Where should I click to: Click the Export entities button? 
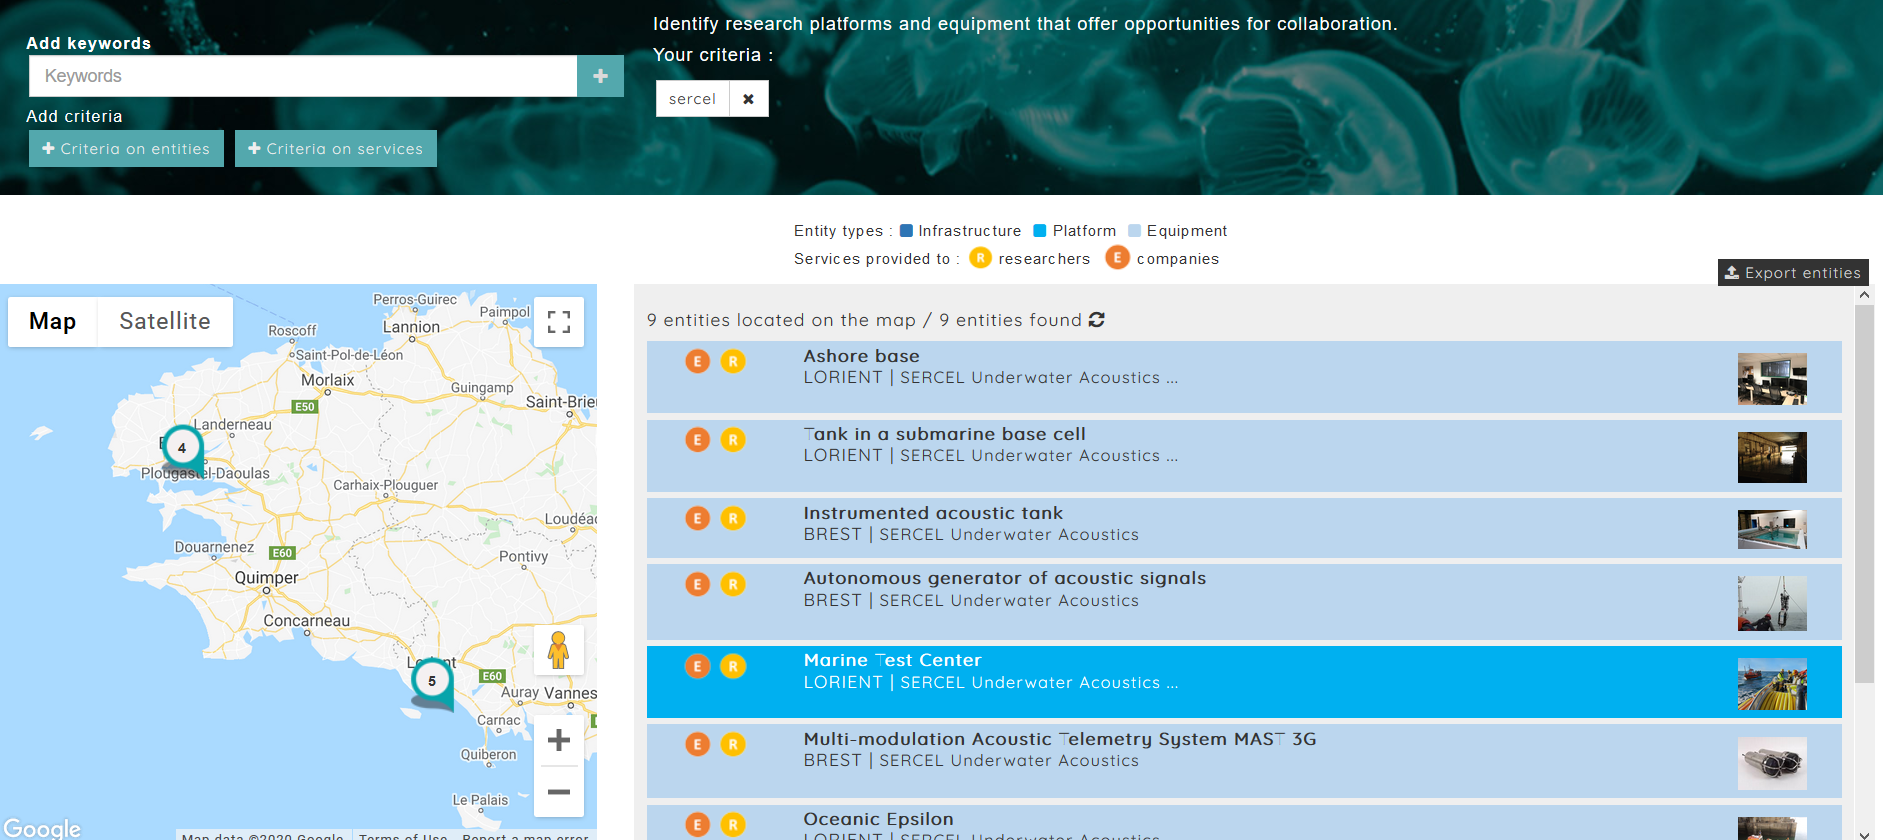1793,273
